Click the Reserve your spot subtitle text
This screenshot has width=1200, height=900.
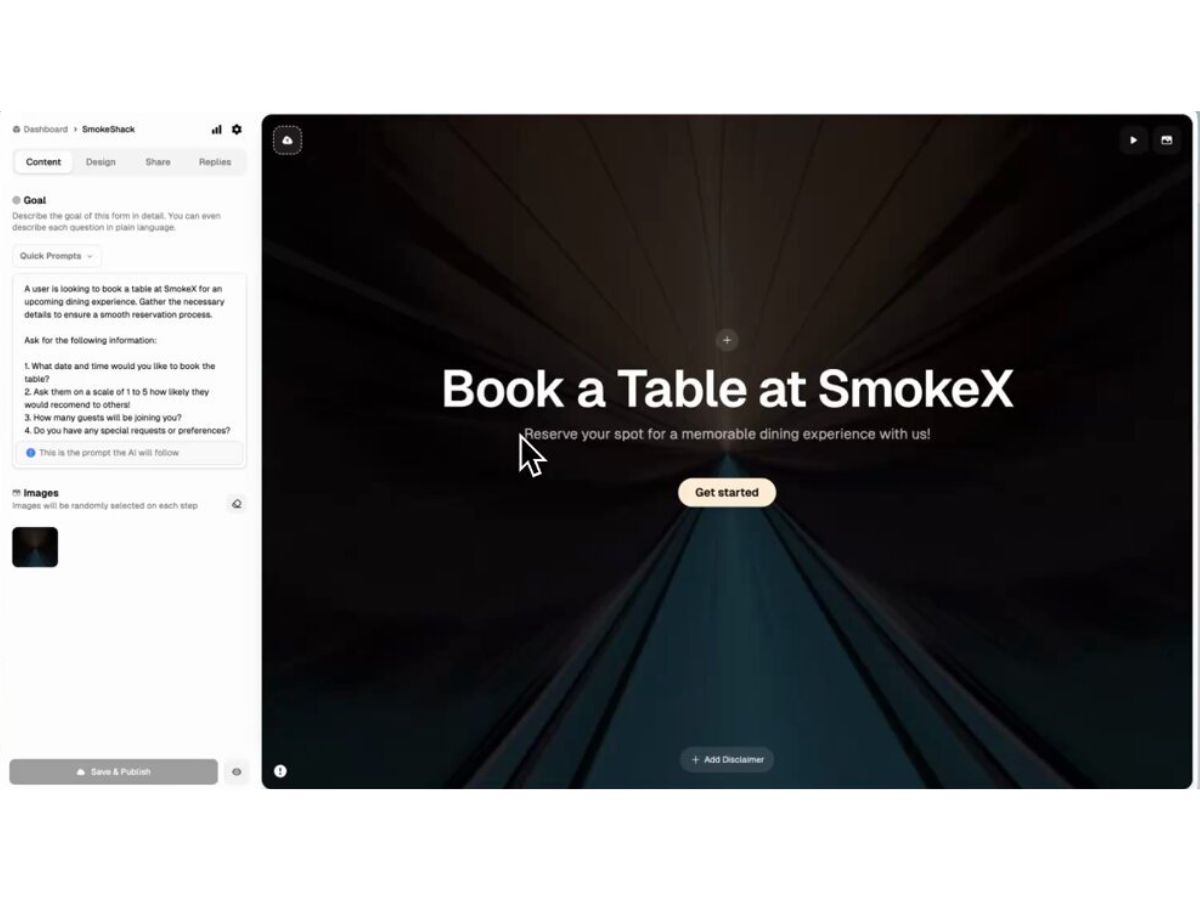[x=727, y=434]
